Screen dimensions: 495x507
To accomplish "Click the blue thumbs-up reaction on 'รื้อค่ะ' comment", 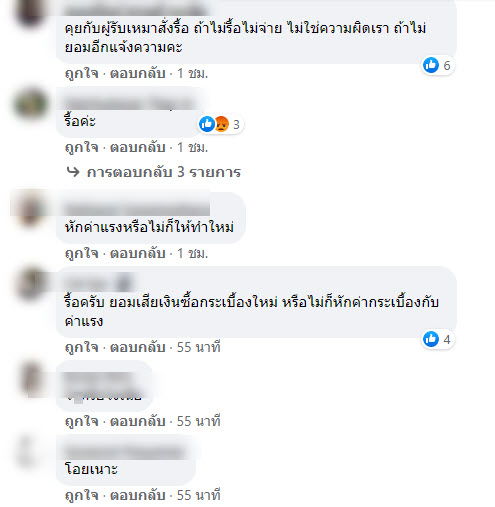I will click(207, 124).
